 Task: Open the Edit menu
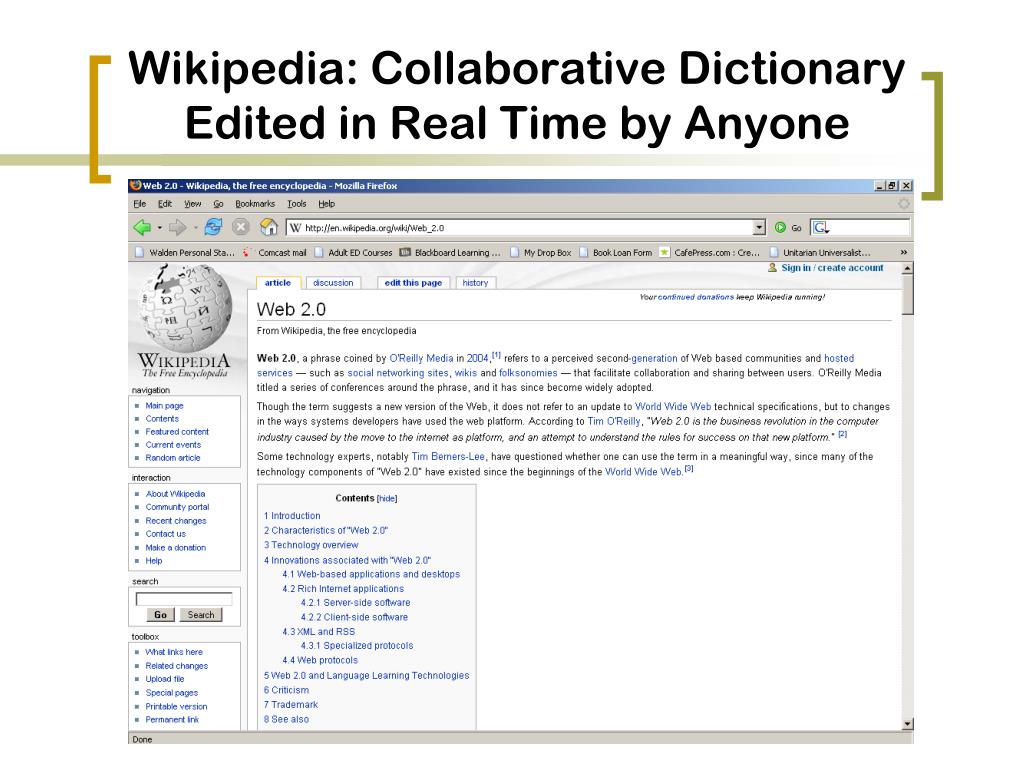165,204
